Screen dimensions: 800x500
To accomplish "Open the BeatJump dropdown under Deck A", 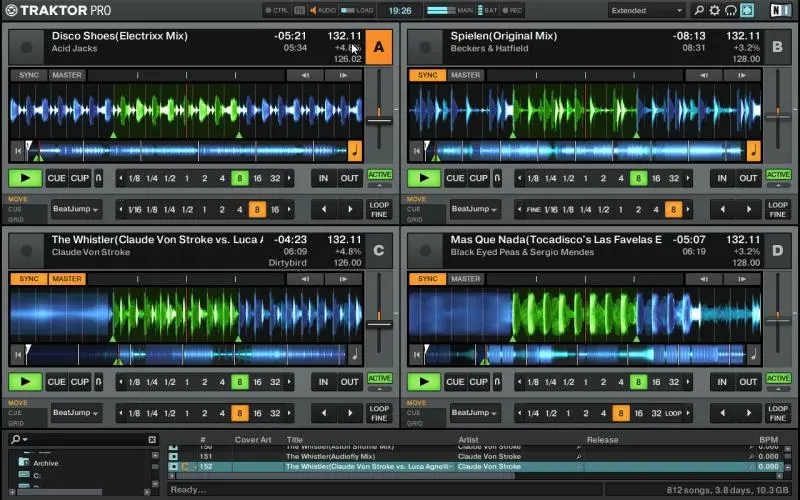I will [x=77, y=209].
